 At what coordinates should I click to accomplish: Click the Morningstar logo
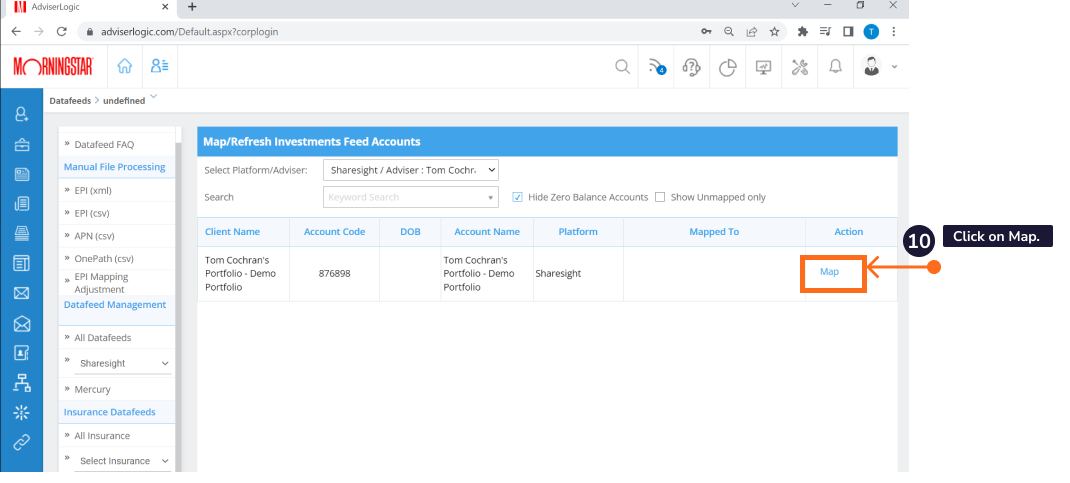pyautogui.click(x=53, y=66)
